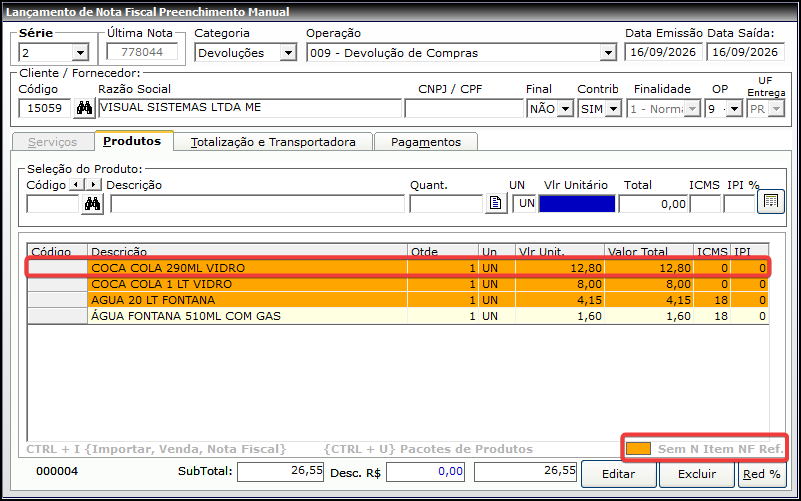Select row AGUA 20 LT FONTANA
Viewport: 801px width, 501px height.
pyautogui.click(x=398, y=300)
